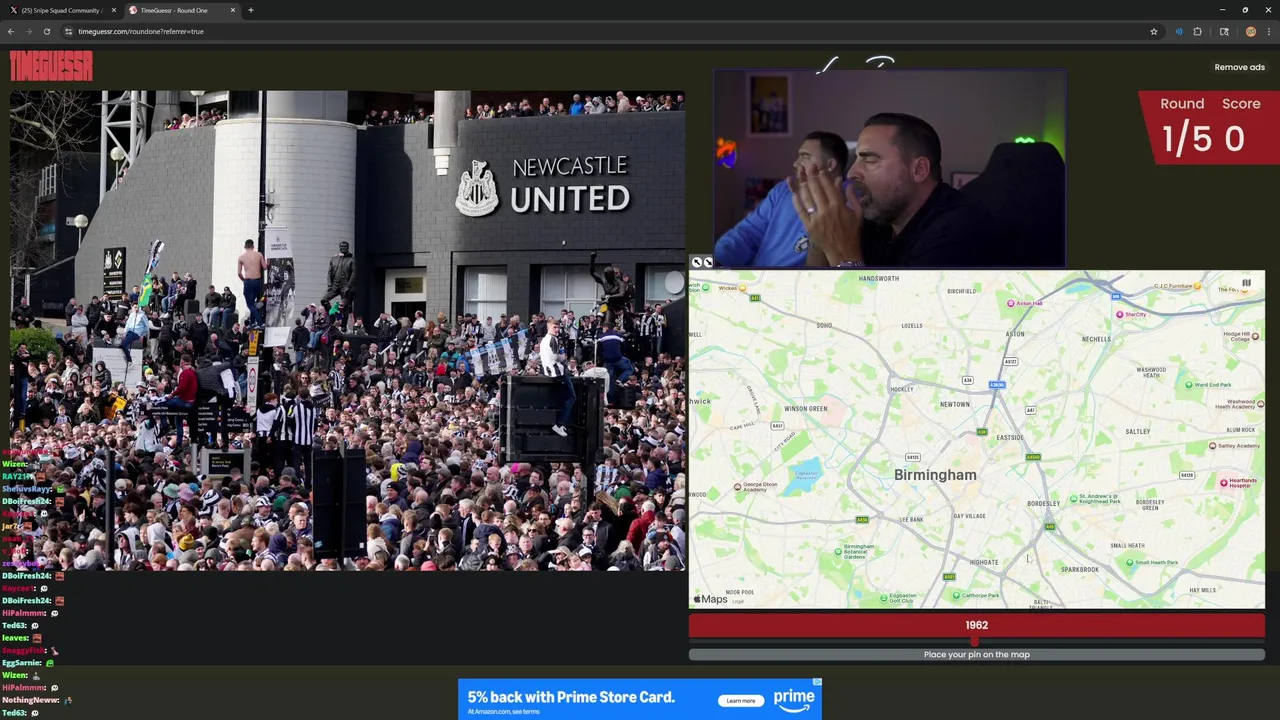Click the StarCity map marker
The width and height of the screenshot is (1280, 720).
click(x=1120, y=314)
